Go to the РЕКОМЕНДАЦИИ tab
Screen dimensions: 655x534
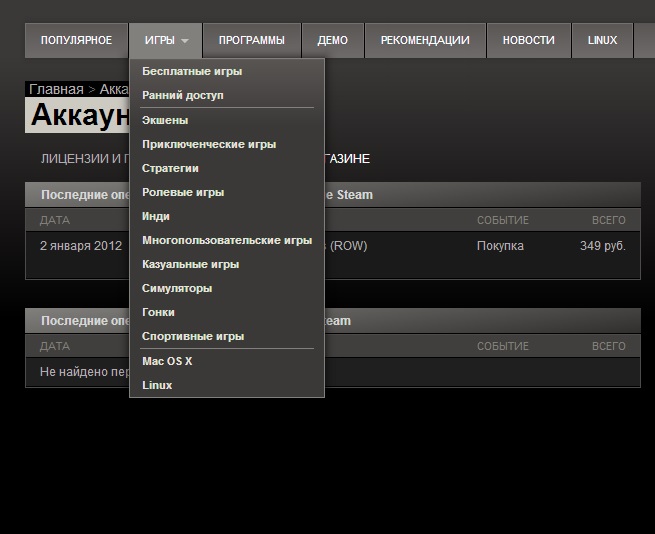[424, 41]
